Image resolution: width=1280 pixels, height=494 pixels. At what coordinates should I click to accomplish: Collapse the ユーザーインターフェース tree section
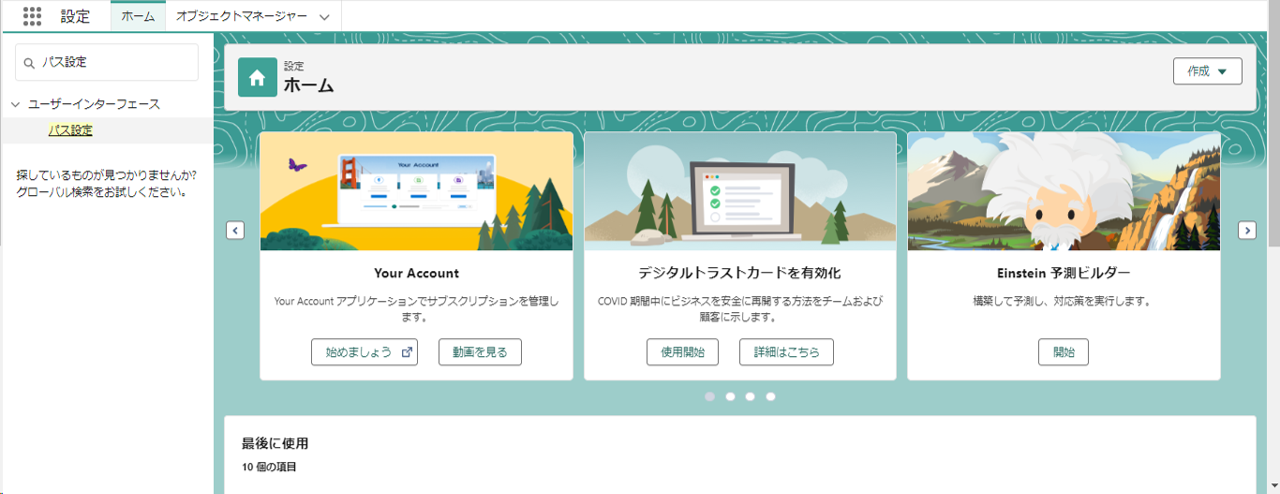coord(16,104)
